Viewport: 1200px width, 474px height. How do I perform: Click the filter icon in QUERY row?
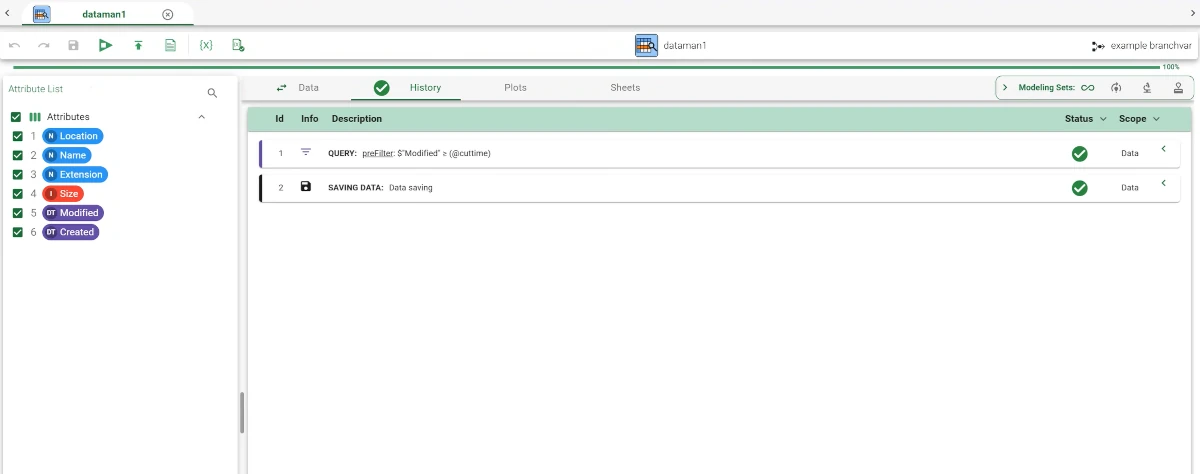click(306, 153)
